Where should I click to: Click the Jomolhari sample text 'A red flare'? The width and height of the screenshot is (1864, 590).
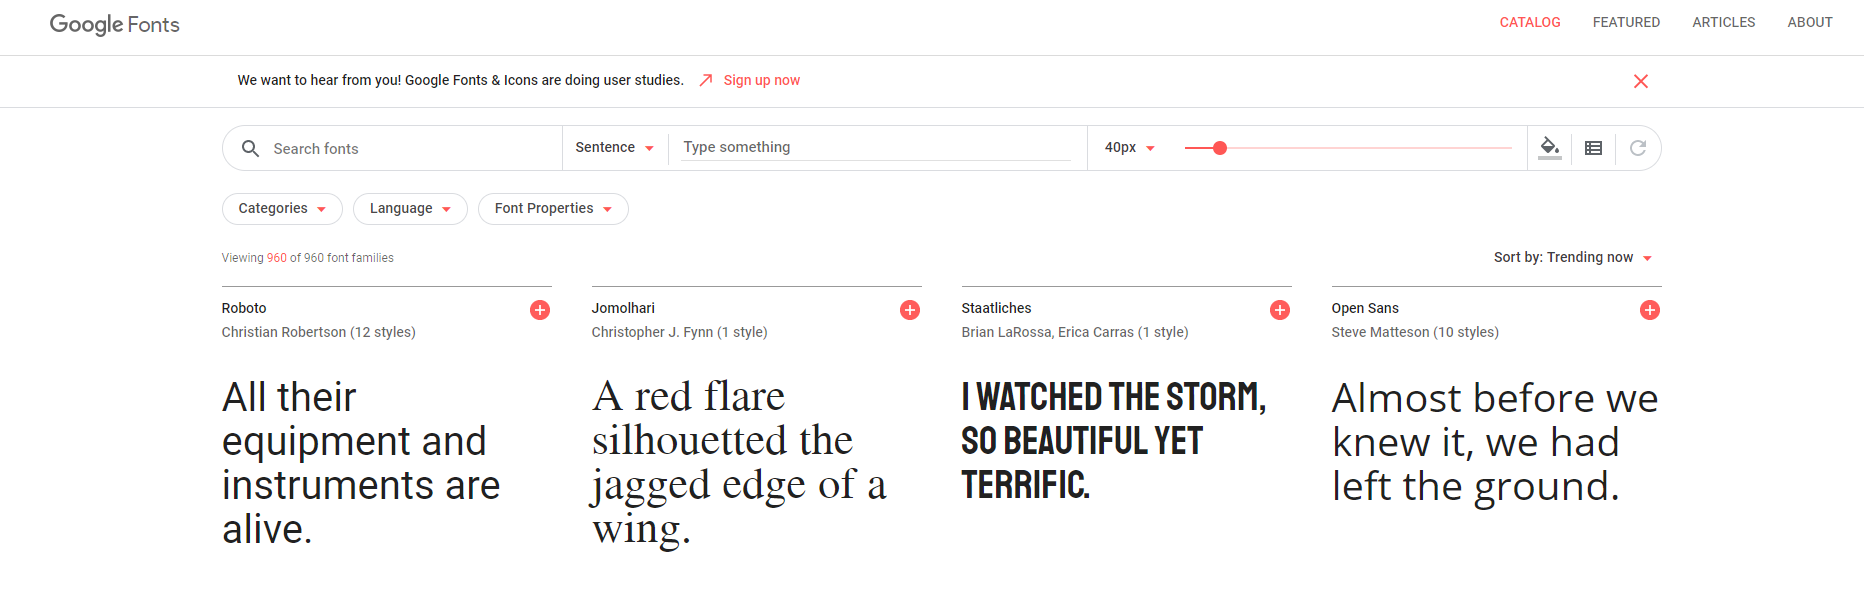739,463
